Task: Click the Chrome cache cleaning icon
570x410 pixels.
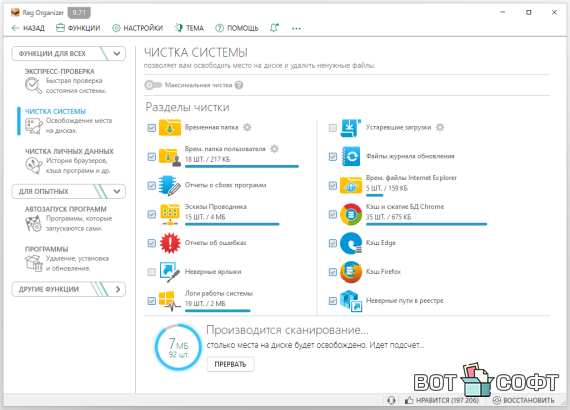Action: (351, 214)
